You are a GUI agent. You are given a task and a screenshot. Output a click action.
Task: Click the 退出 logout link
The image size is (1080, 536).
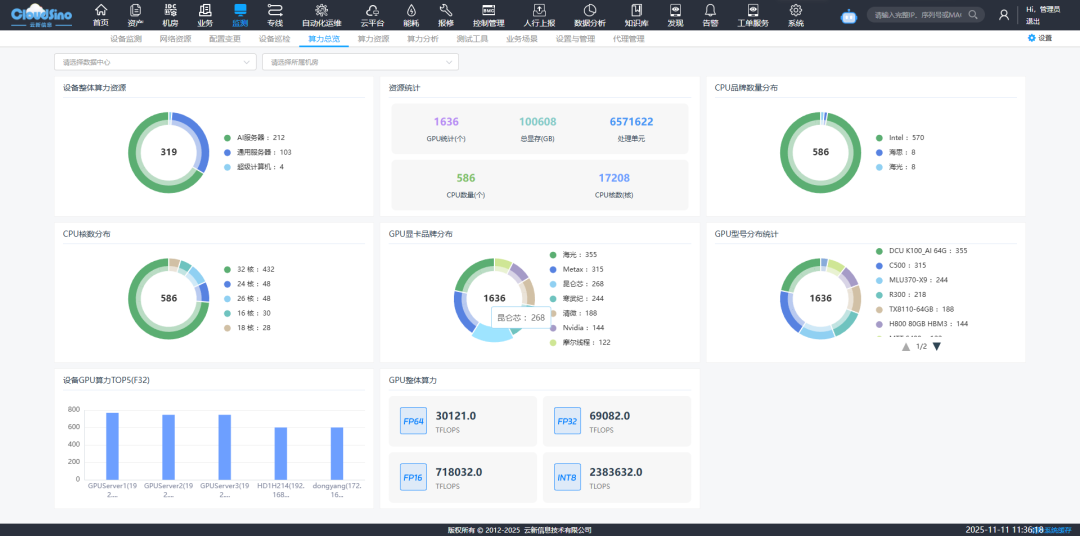(x=1033, y=20)
